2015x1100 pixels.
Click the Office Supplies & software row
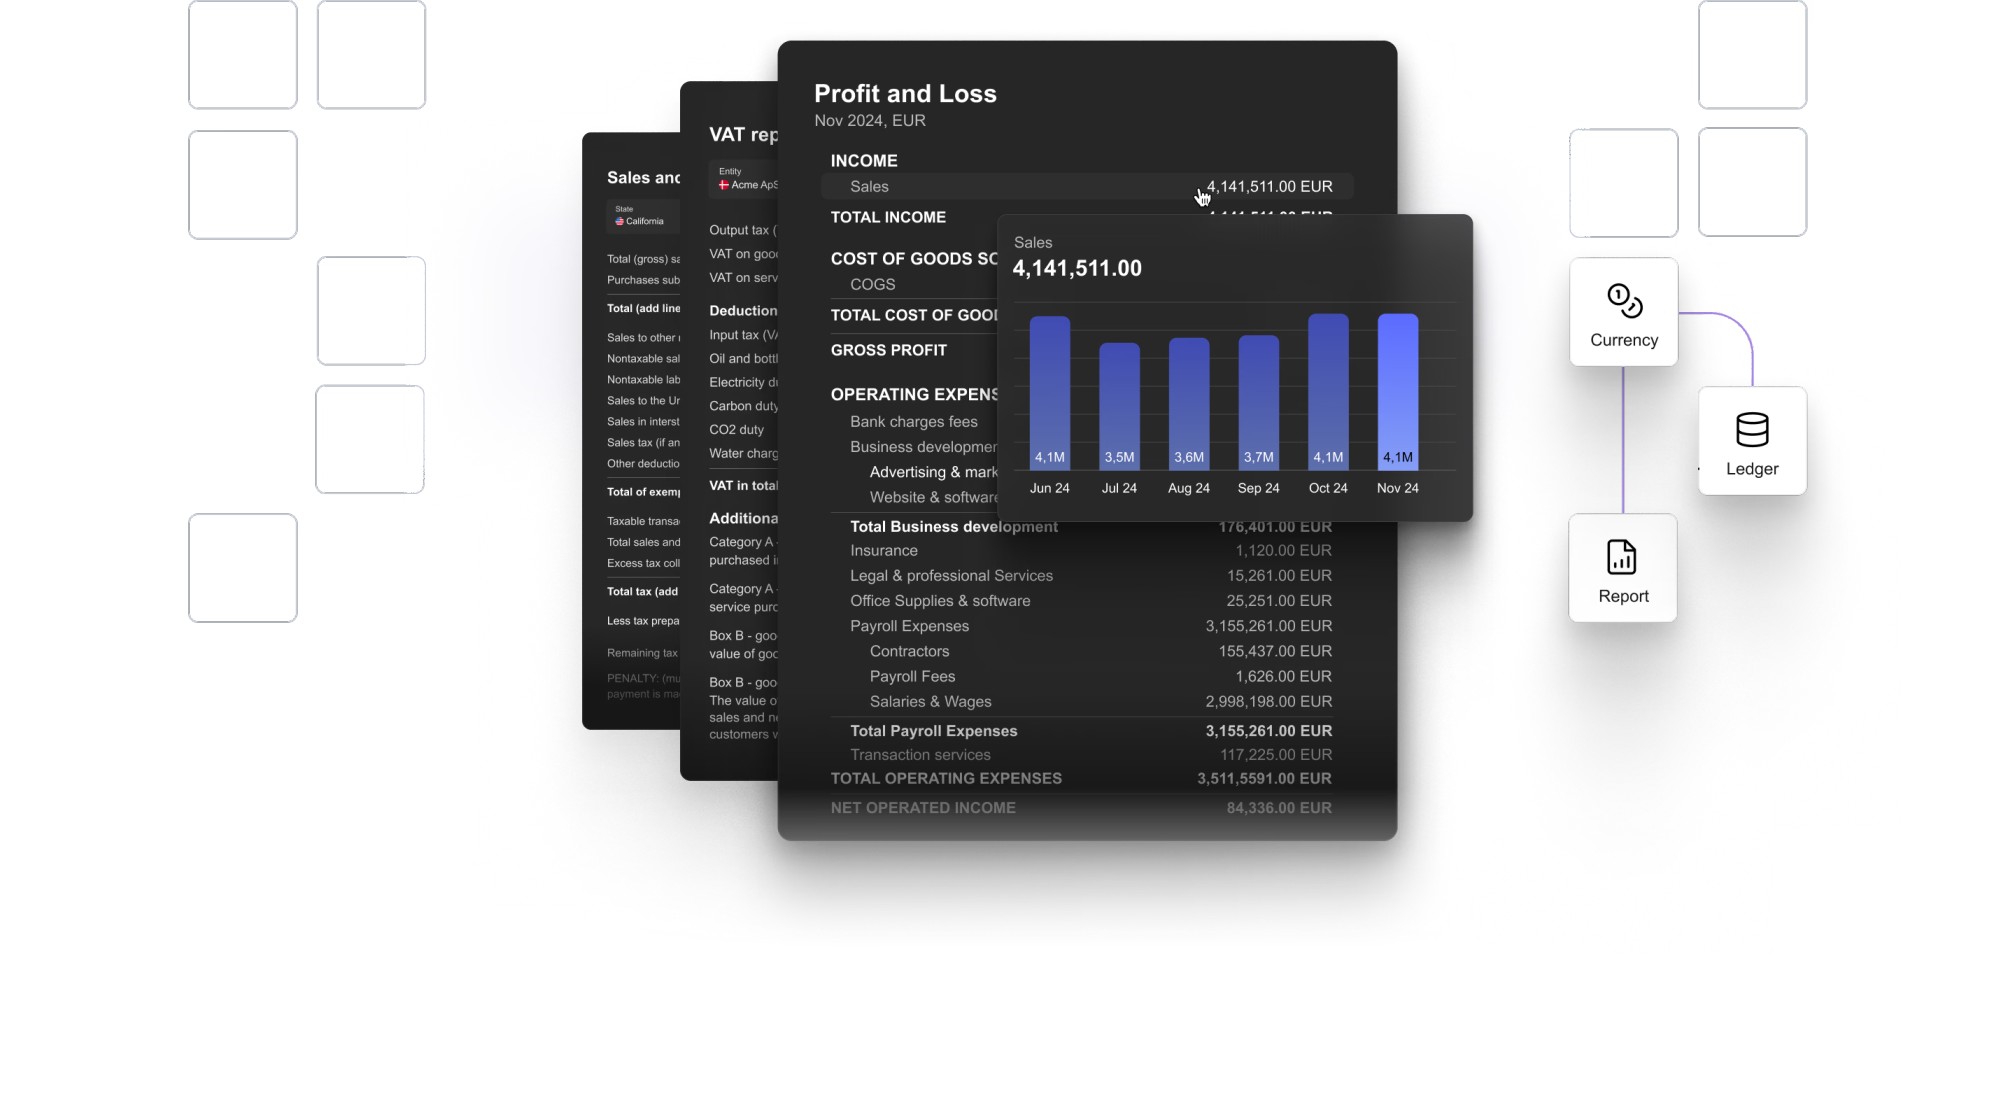coord(940,601)
